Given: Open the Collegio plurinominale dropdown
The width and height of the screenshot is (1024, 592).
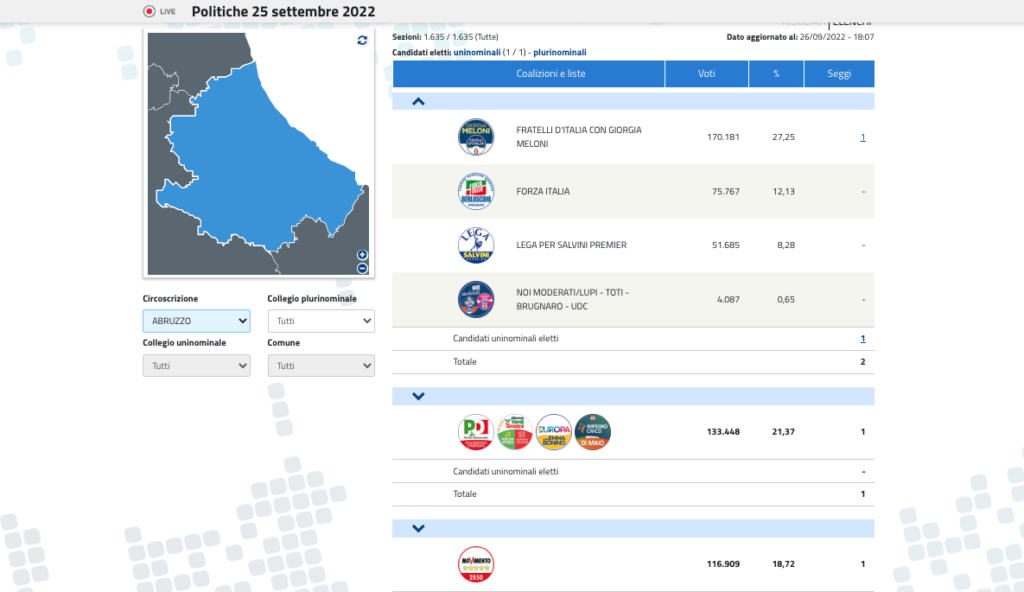Looking at the screenshot, I should tap(321, 321).
